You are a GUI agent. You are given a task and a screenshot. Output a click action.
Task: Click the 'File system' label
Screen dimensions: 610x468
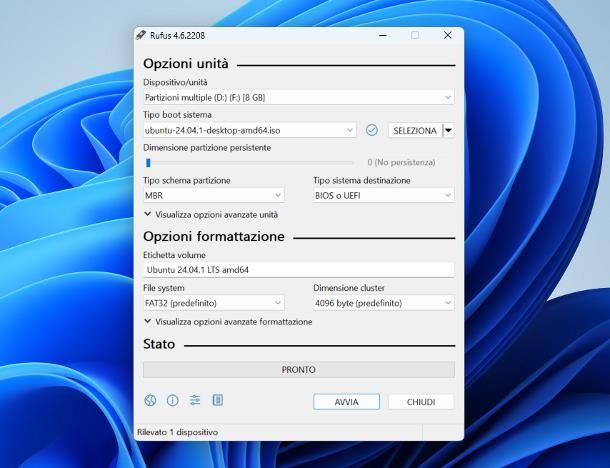(164, 288)
